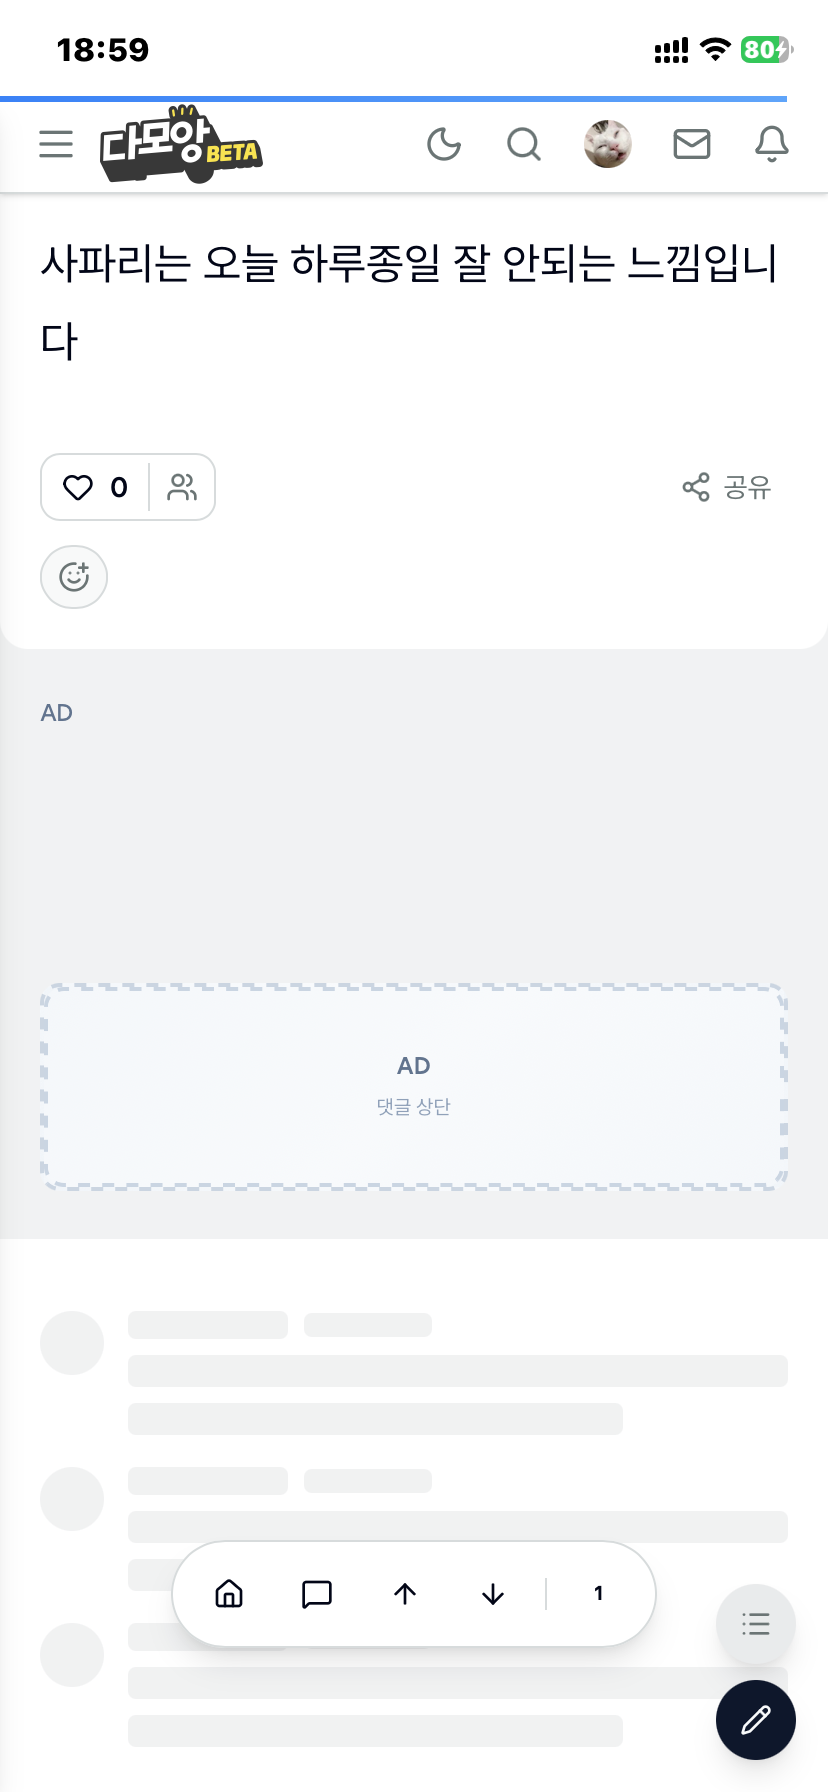Jump to comments with speech bubble icon
Viewport: 828px width, 1792px height.
pyautogui.click(x=317, y=1593)
